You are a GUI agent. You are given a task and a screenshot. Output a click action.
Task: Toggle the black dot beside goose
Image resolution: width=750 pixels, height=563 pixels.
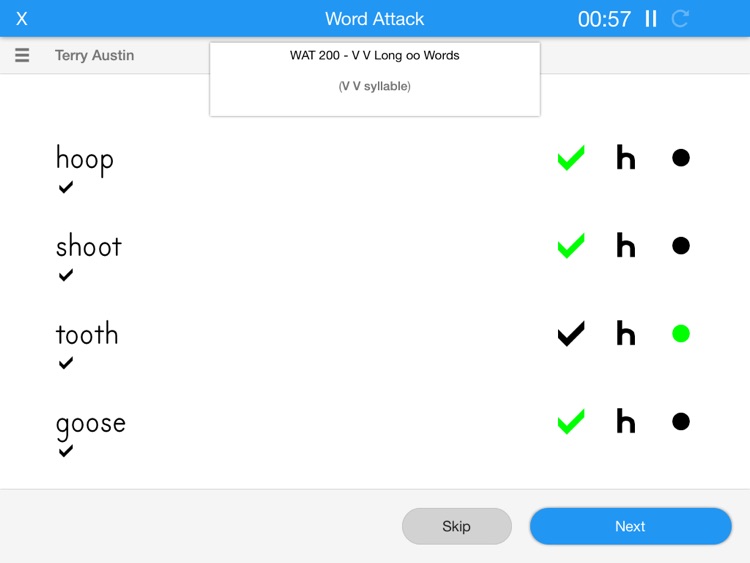pos(681,421)
